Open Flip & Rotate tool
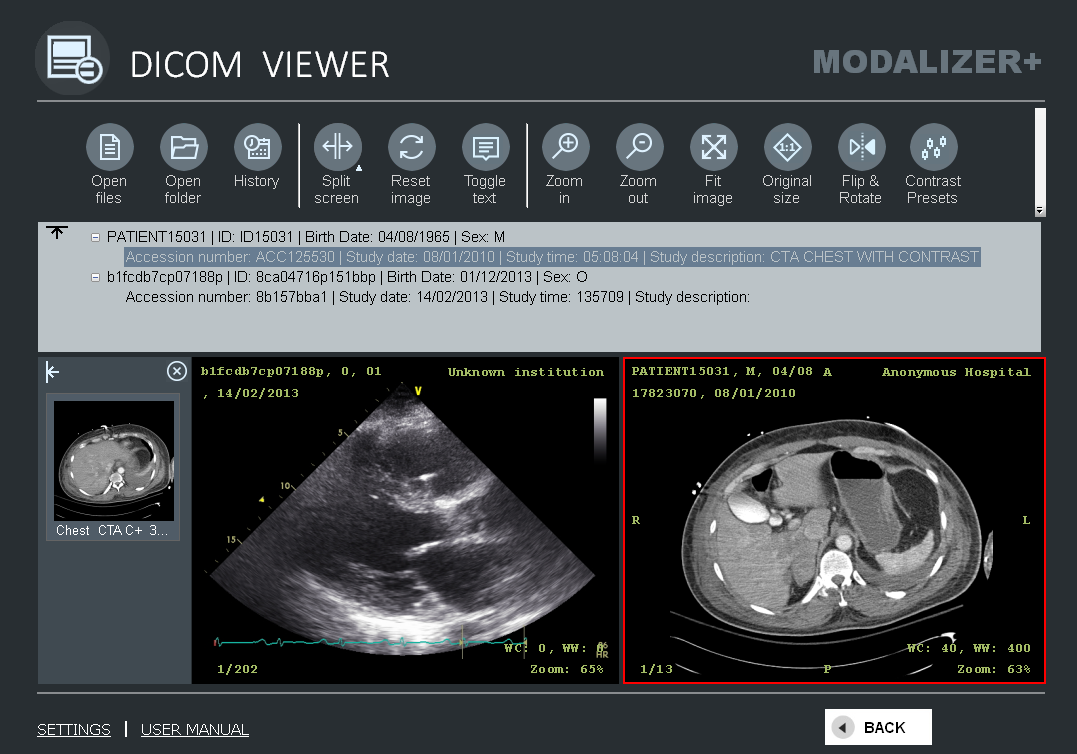The width and height of the screenshot is (1077, 754). click(x=861, y=148)
